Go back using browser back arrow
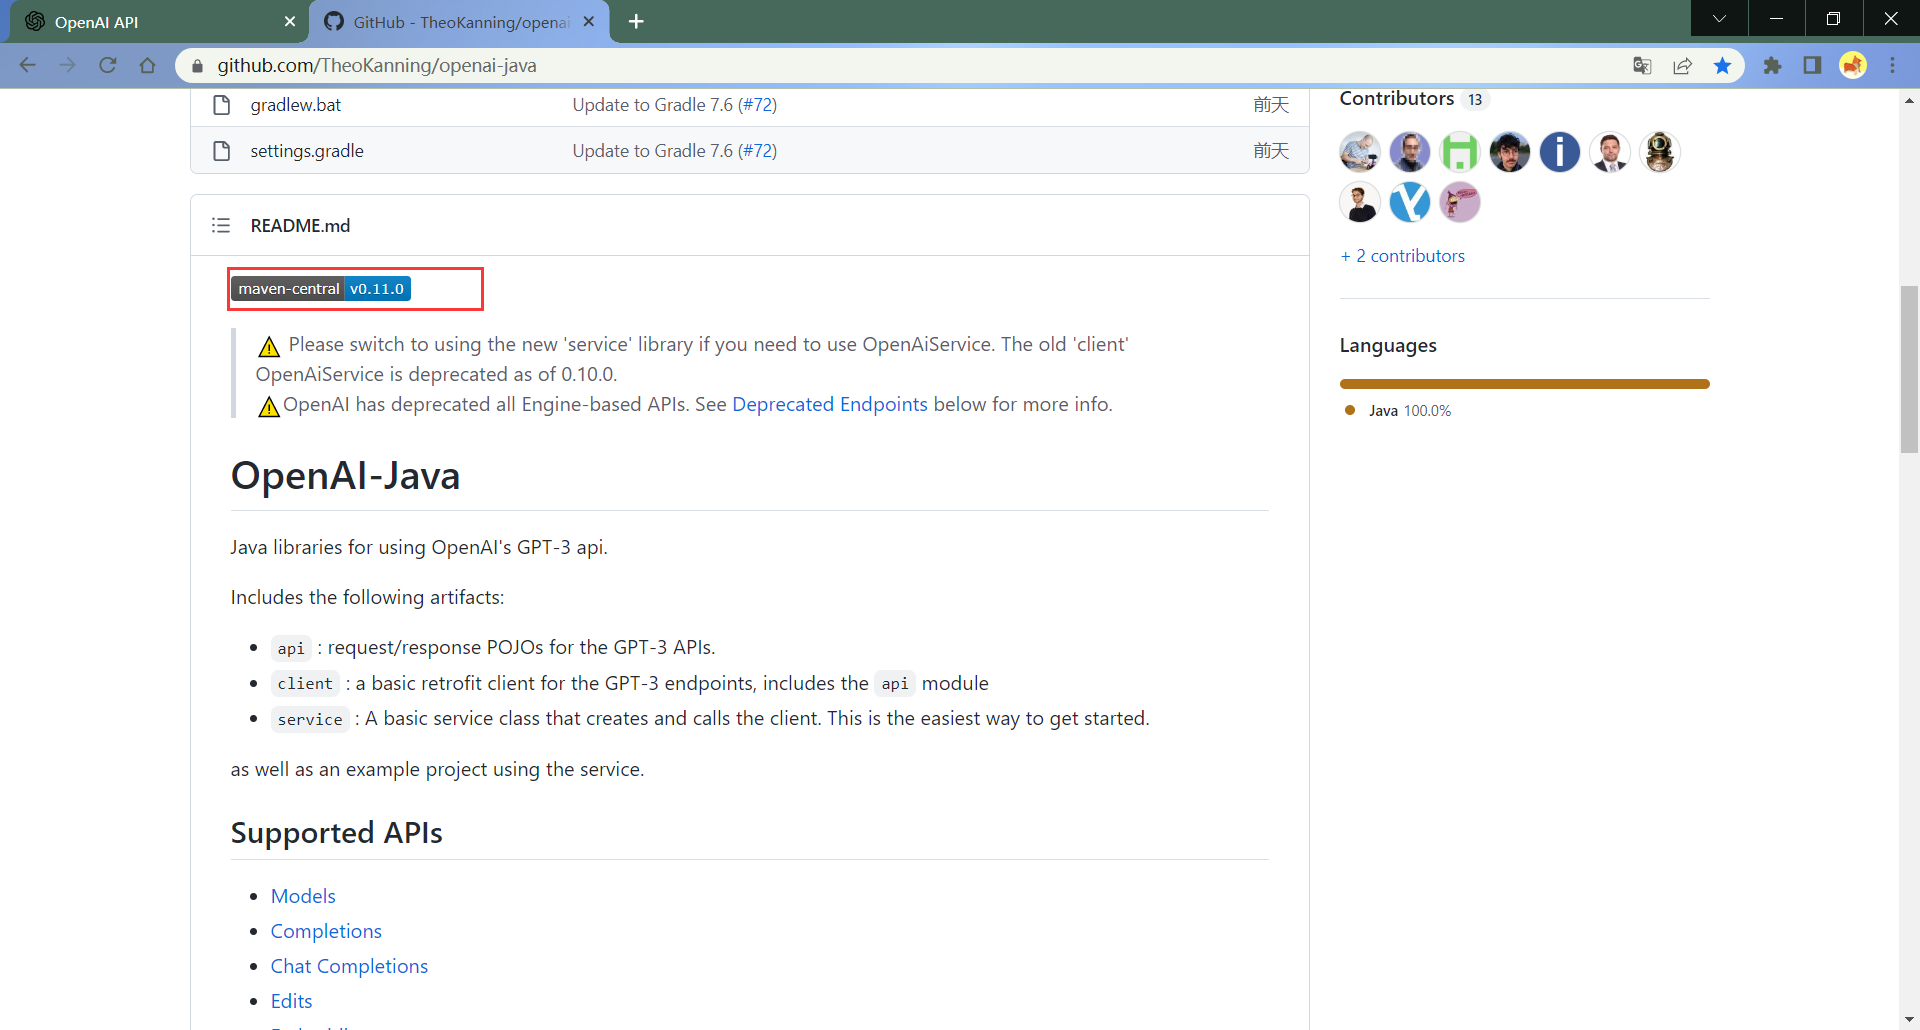This screenshot has height=1030, width=1920. (27, 65)
